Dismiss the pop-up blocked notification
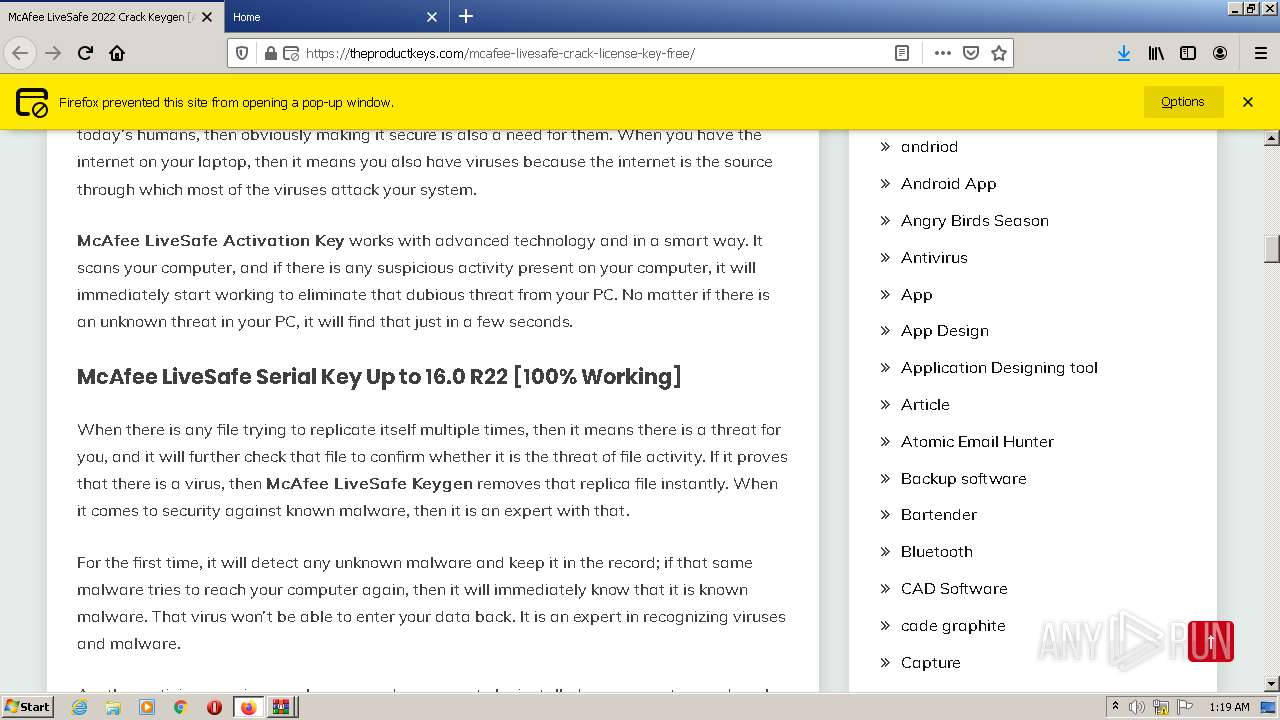This screenshot has width=1280, height=720. (x=1247, y=102)
